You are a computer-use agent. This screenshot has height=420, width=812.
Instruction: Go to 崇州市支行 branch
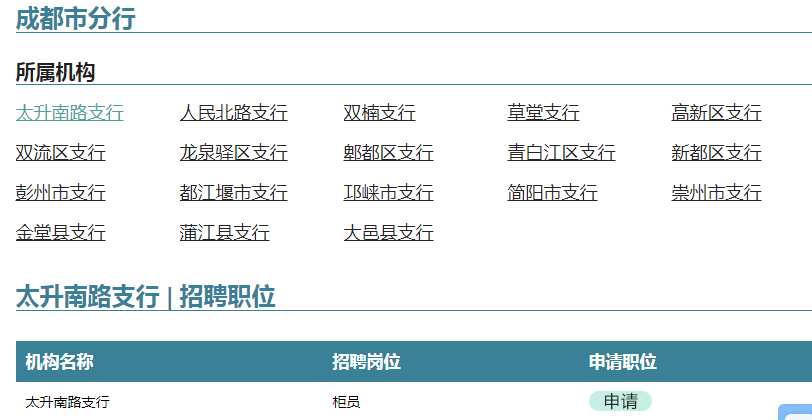(x=716, y=193)
